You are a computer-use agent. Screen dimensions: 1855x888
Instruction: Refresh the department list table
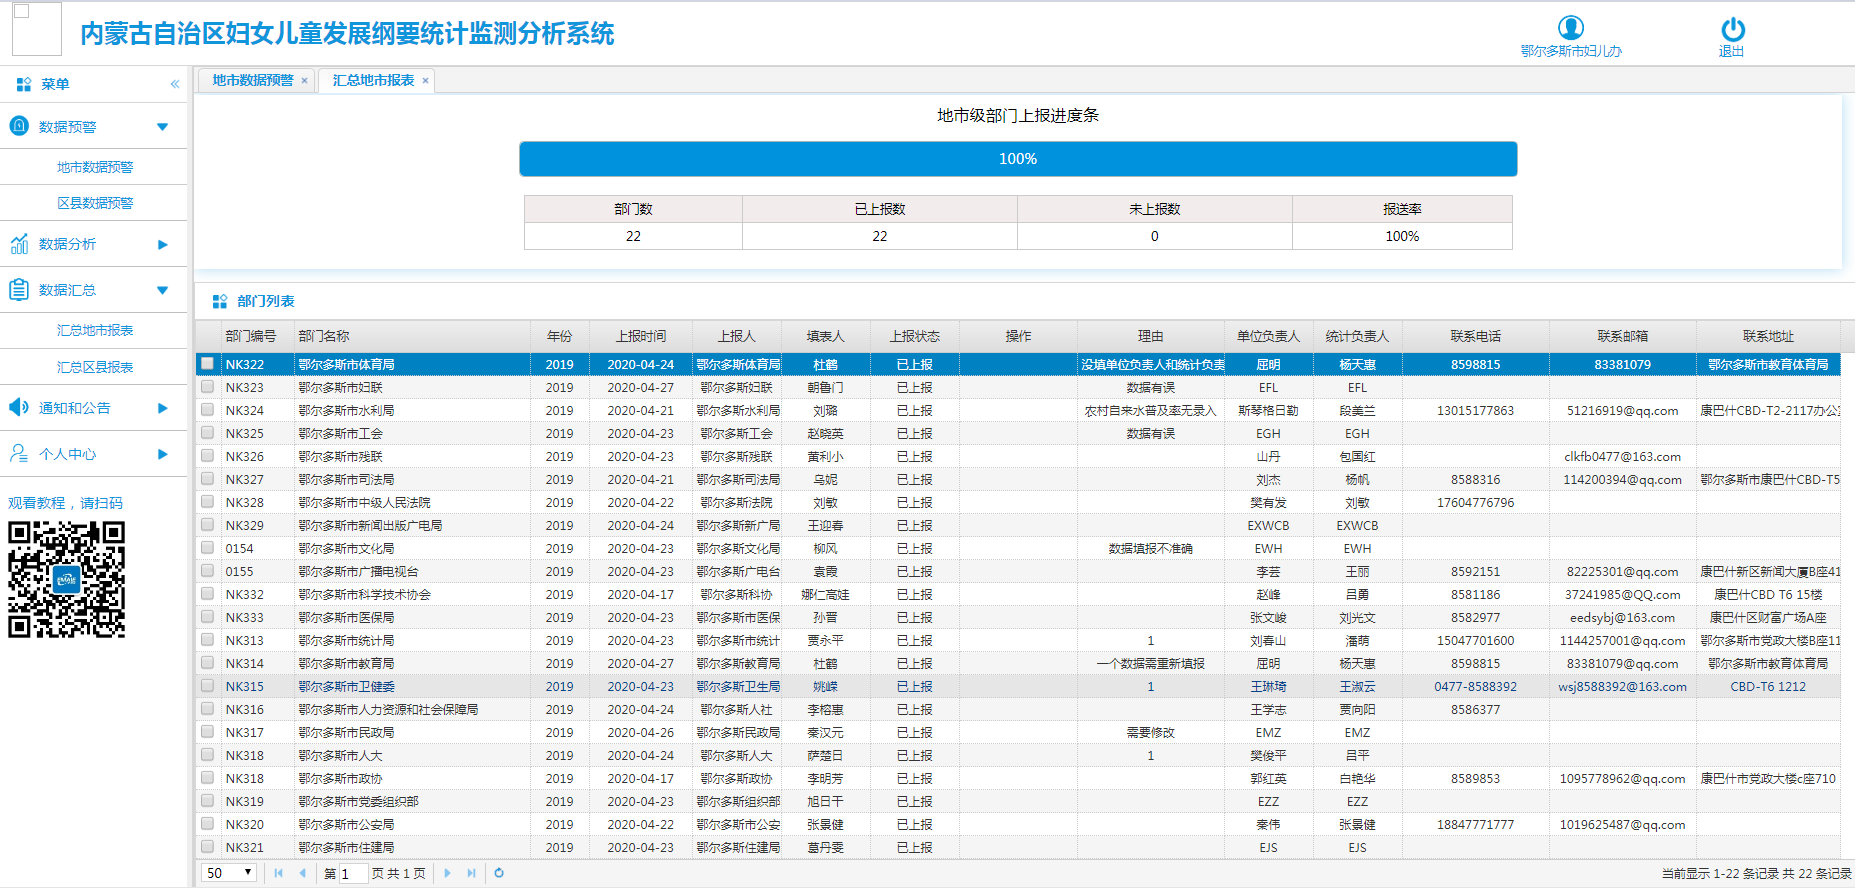point(499,873)
